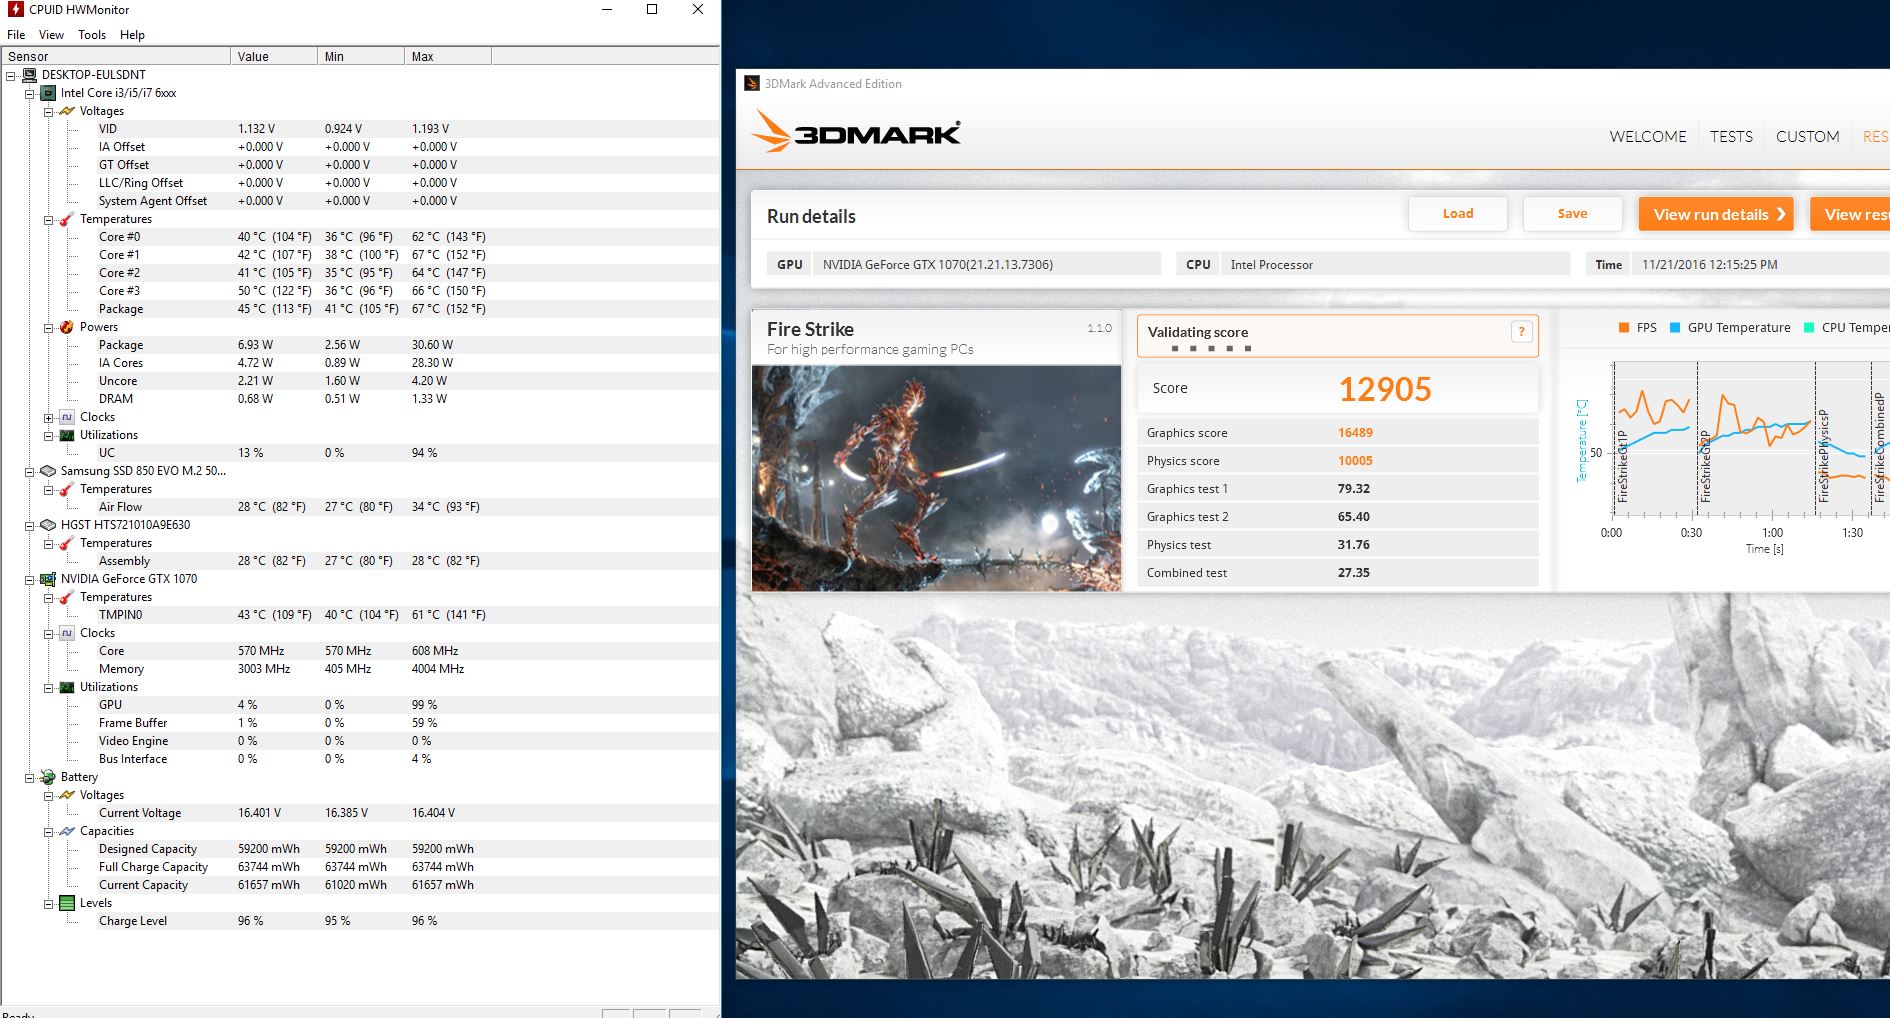Click the NVIDIA GeForce GTX 1070 card icon
The height and width of the screenshot is (1018, 1890).
[48, 579]
